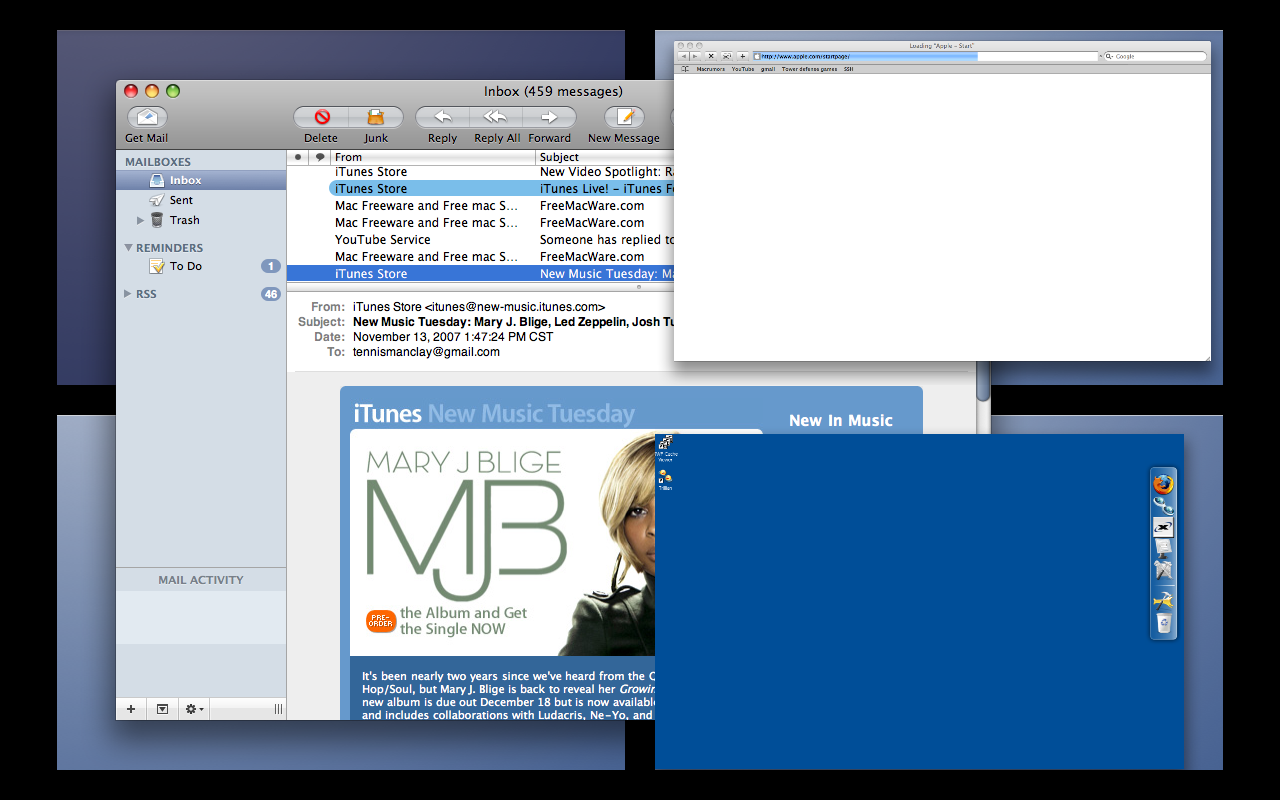Sort messages by the From column
Image resolution: width=1280 pixels, height=800 pixels.
[x=432, y=157]
